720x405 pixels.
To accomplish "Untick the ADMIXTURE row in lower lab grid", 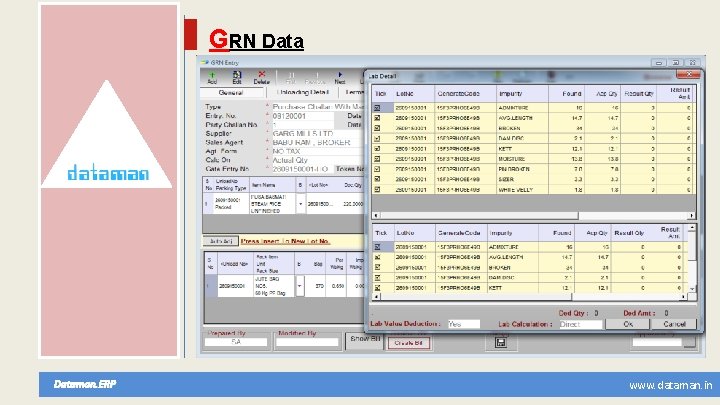I will 377,247.
